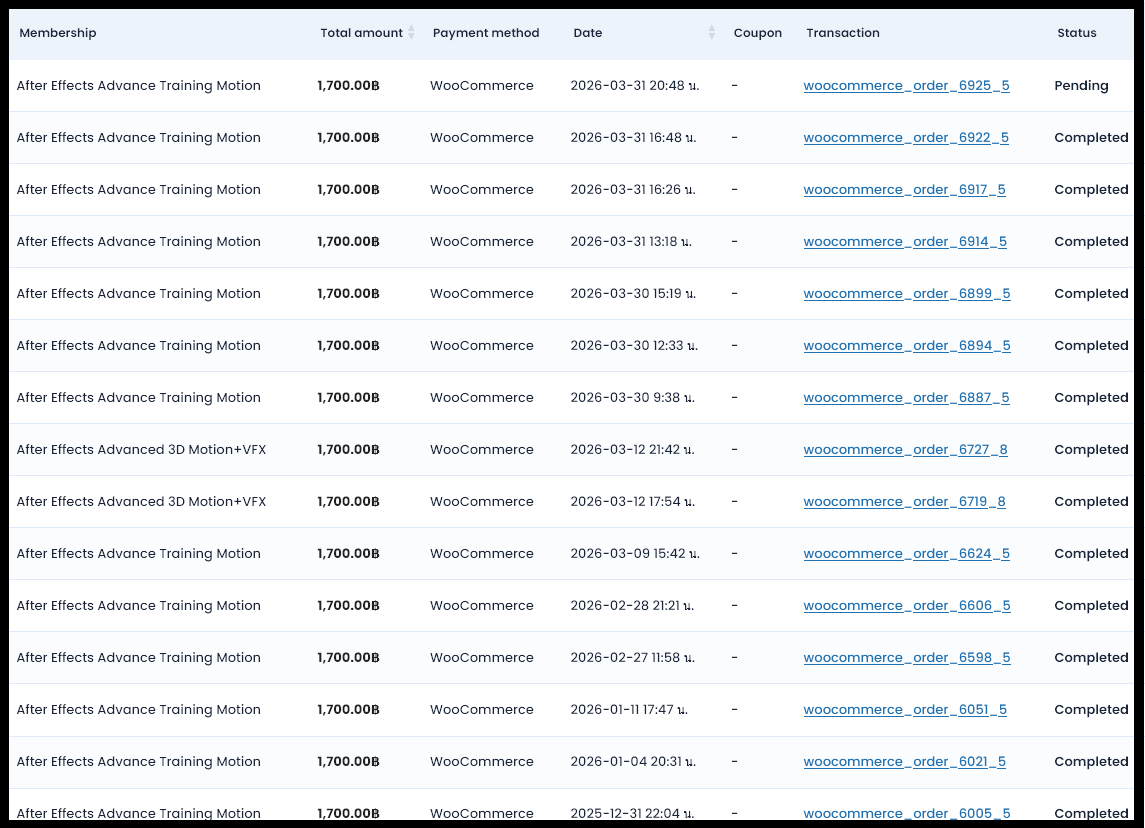Viewport: 1145px width, 828px height.
Task: Click the Membership column header
Action: click(x=58, y=33)
